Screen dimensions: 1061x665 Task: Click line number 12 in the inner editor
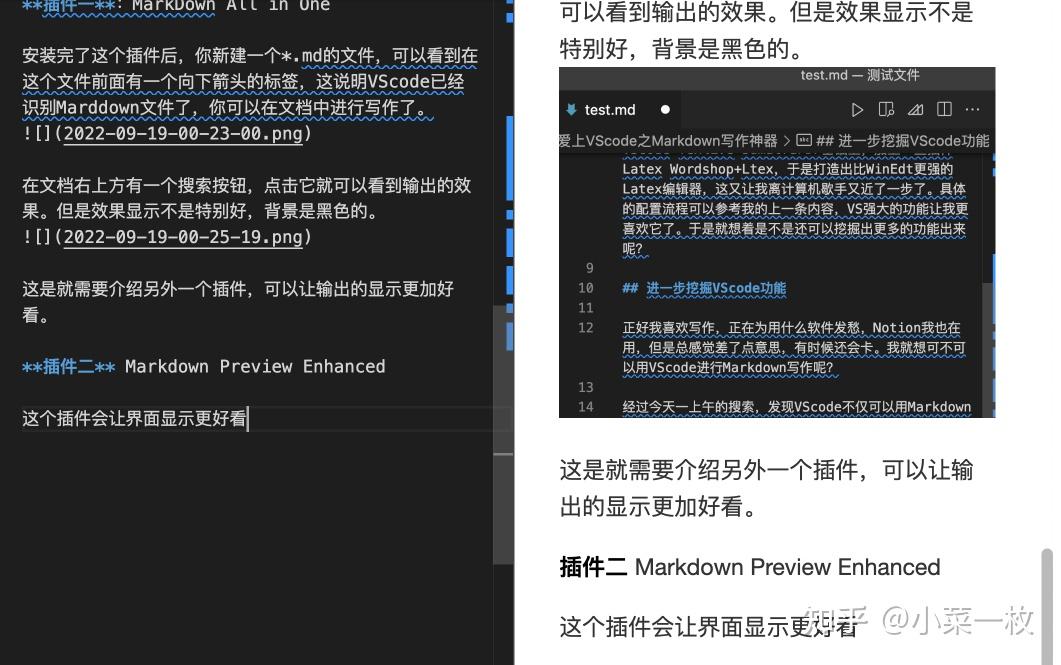point(586,327)
